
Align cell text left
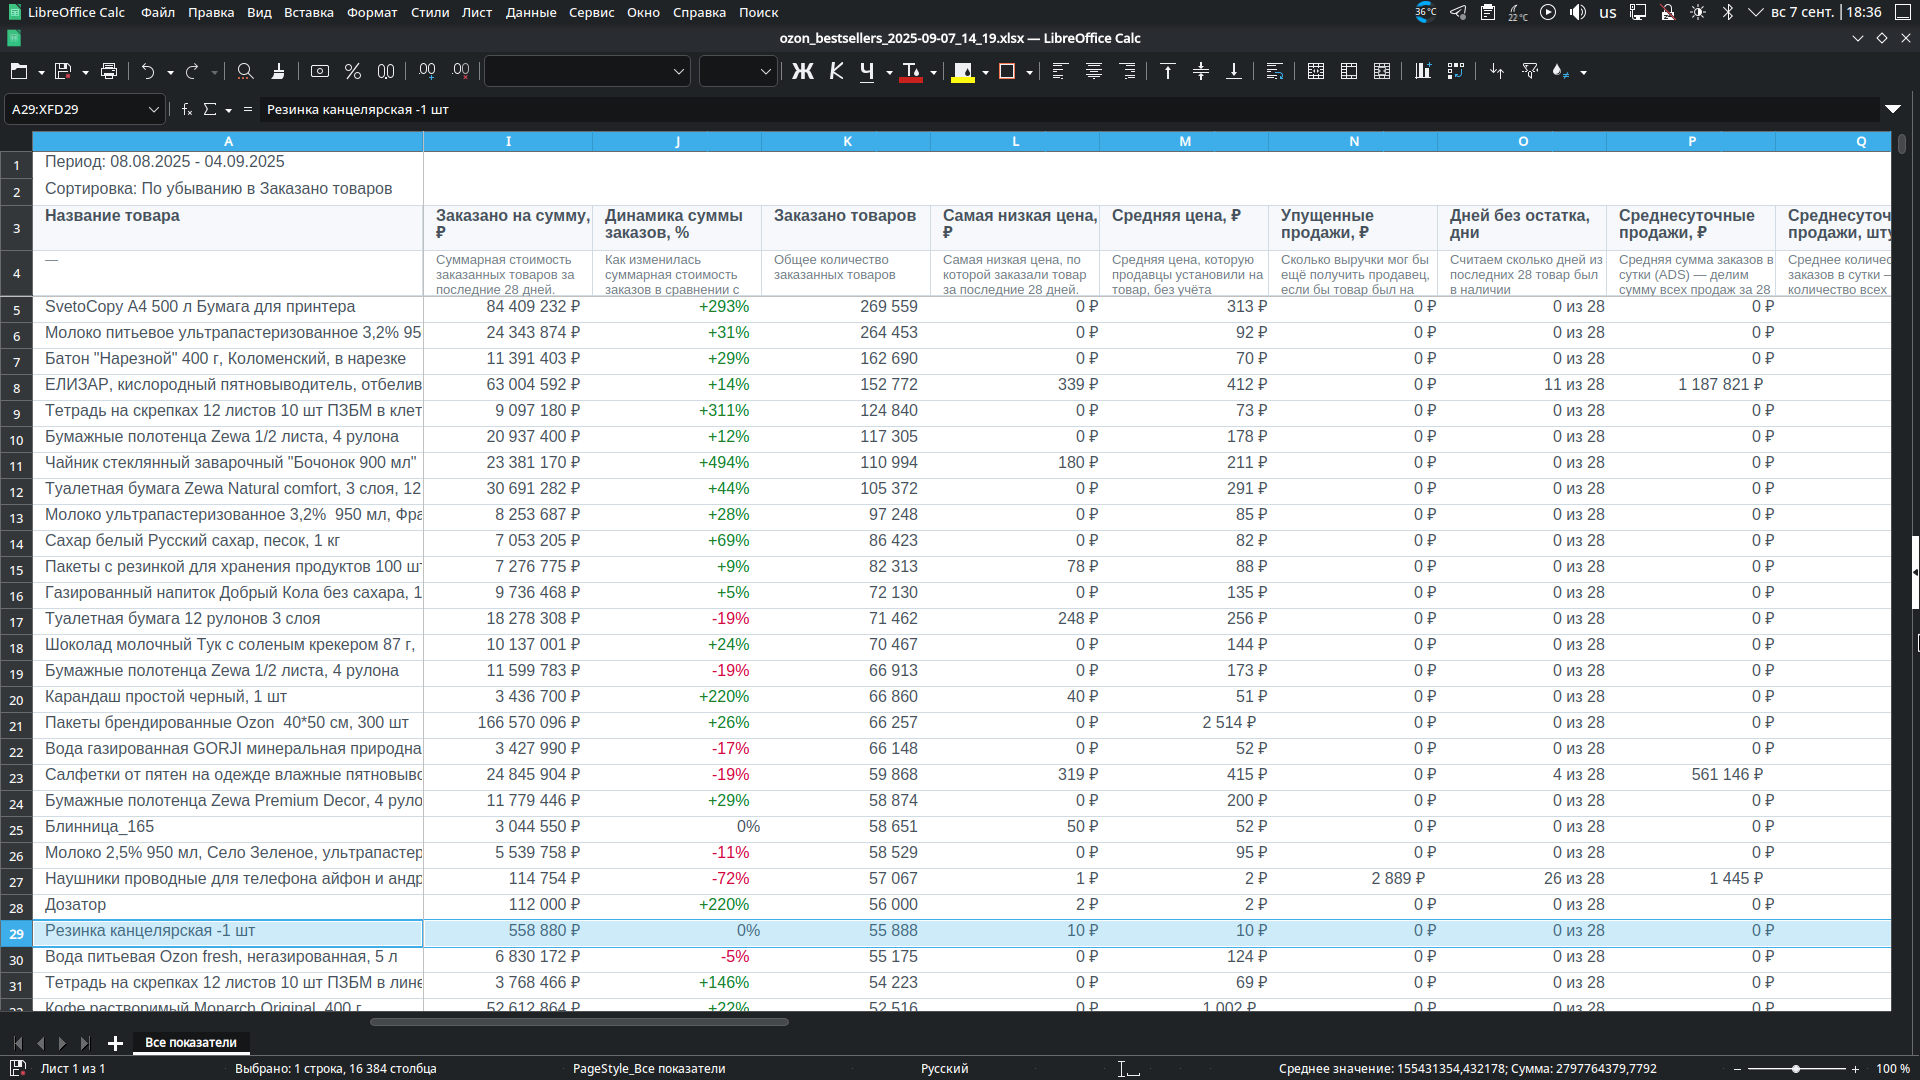(x=1061, y=71)
